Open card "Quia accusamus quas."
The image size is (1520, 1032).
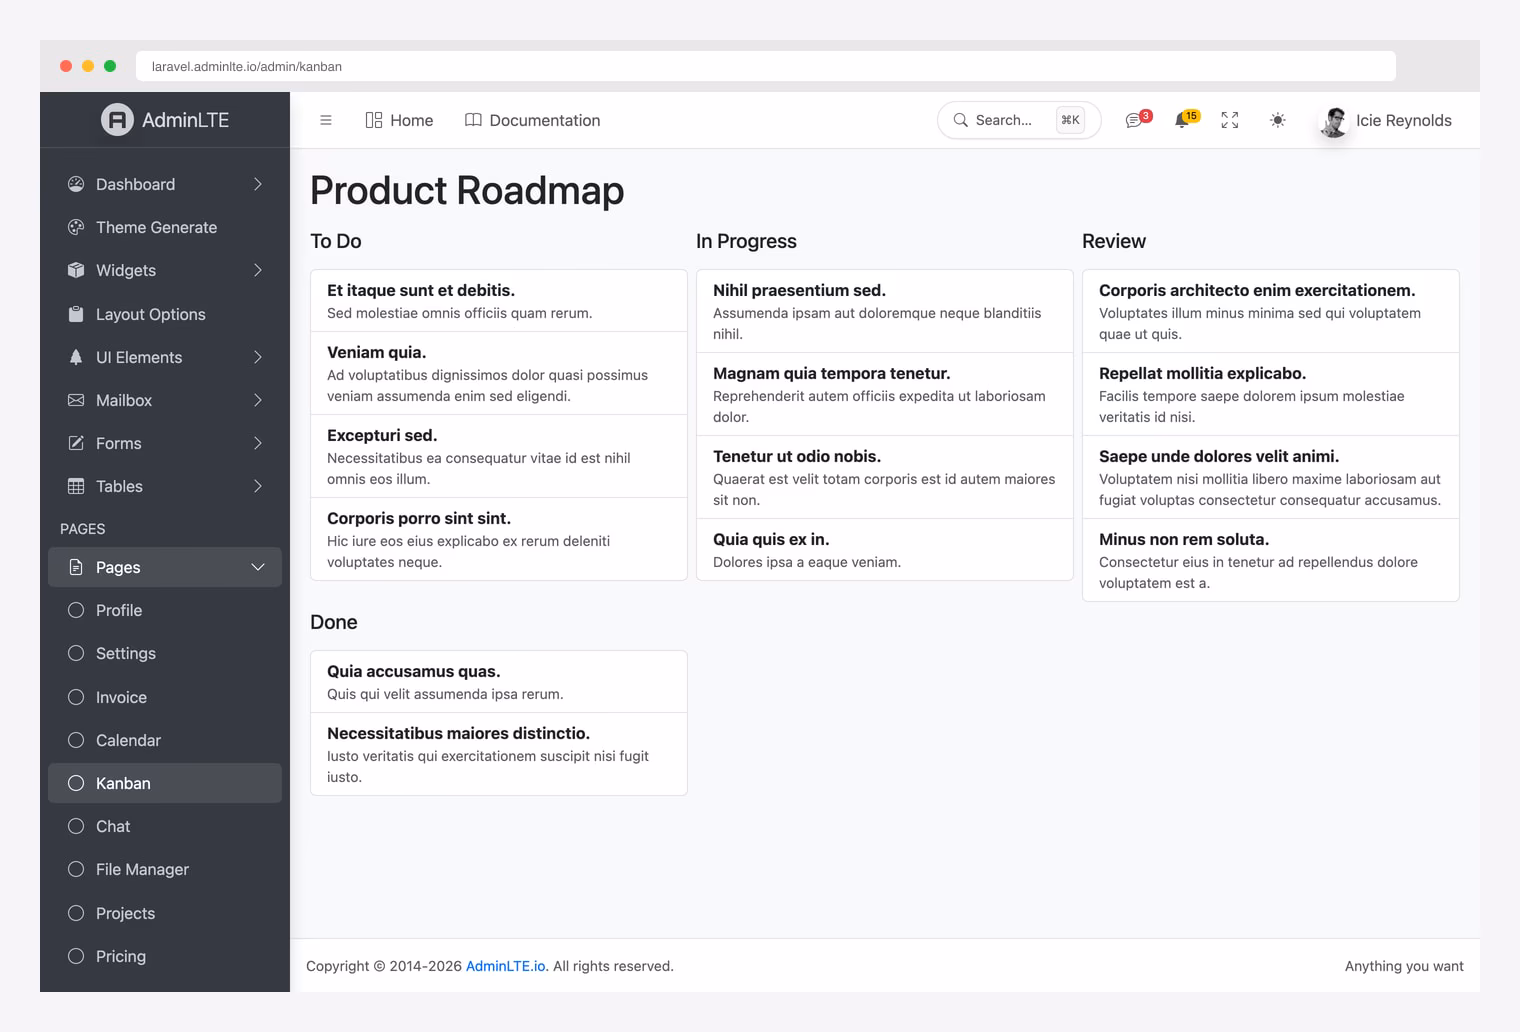[x=499, y=682]
